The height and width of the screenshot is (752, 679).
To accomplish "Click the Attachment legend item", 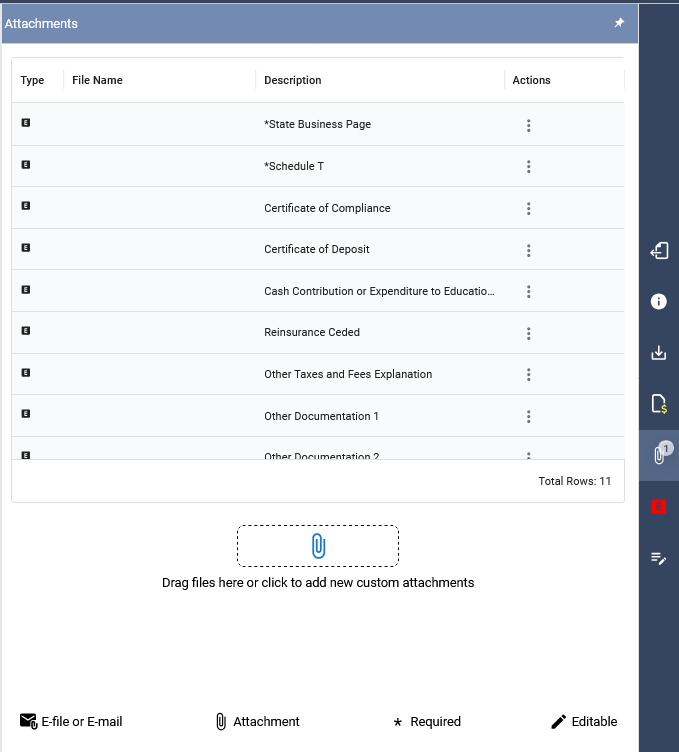I will click(258, 721).
